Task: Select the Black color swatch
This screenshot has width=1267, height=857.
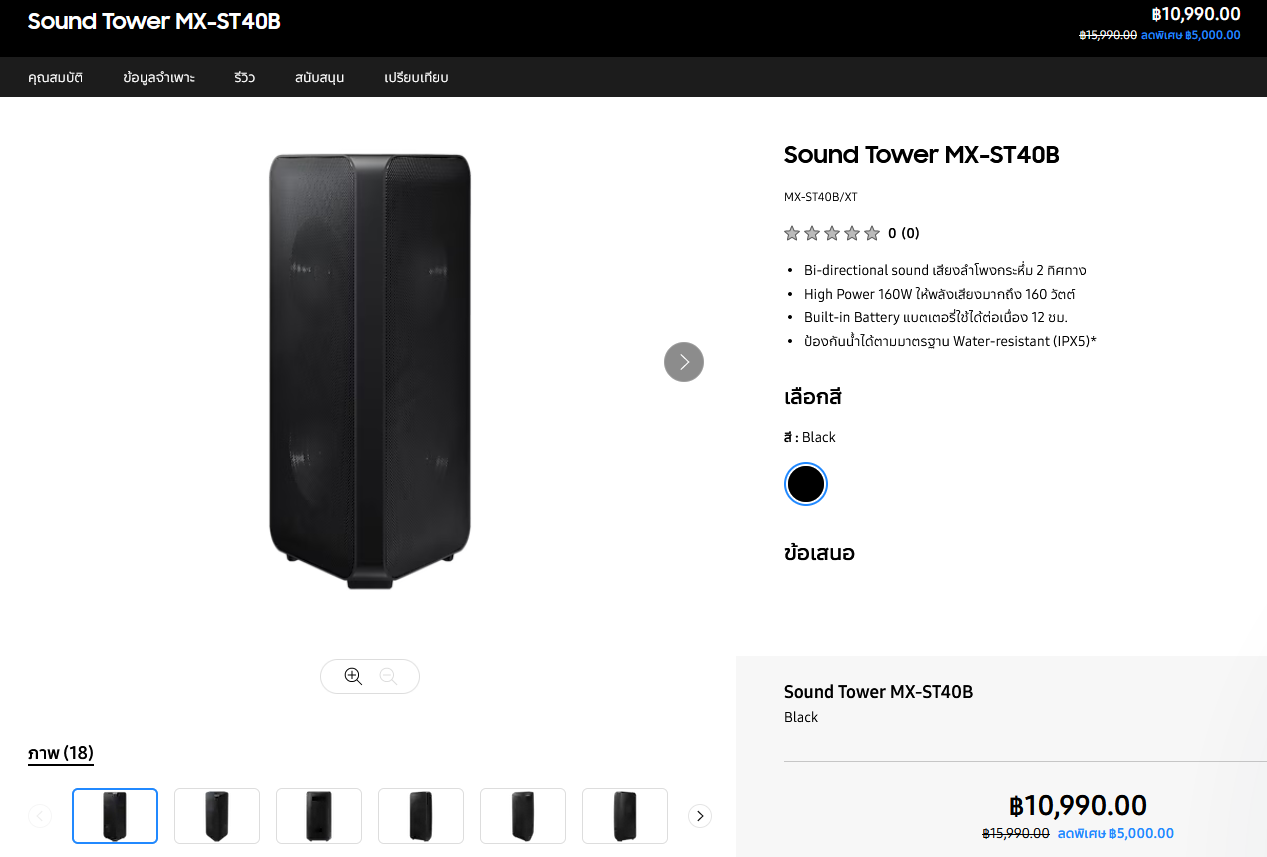Action: point(806,484)
